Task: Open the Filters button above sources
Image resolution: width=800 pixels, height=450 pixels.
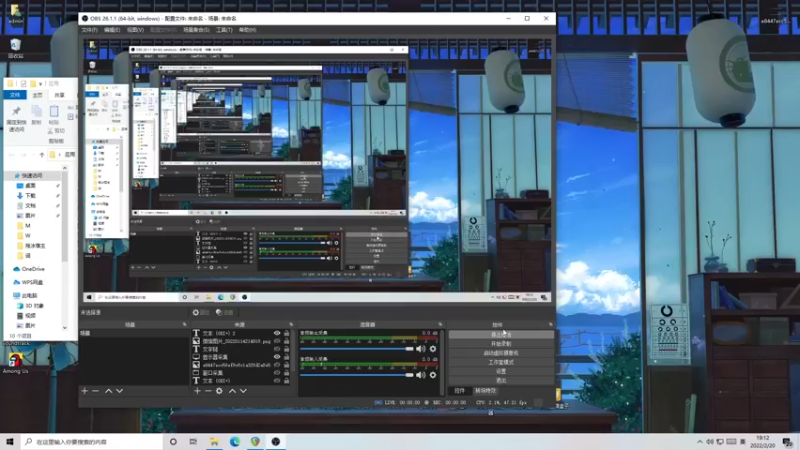Action: [x=224, y=312]
